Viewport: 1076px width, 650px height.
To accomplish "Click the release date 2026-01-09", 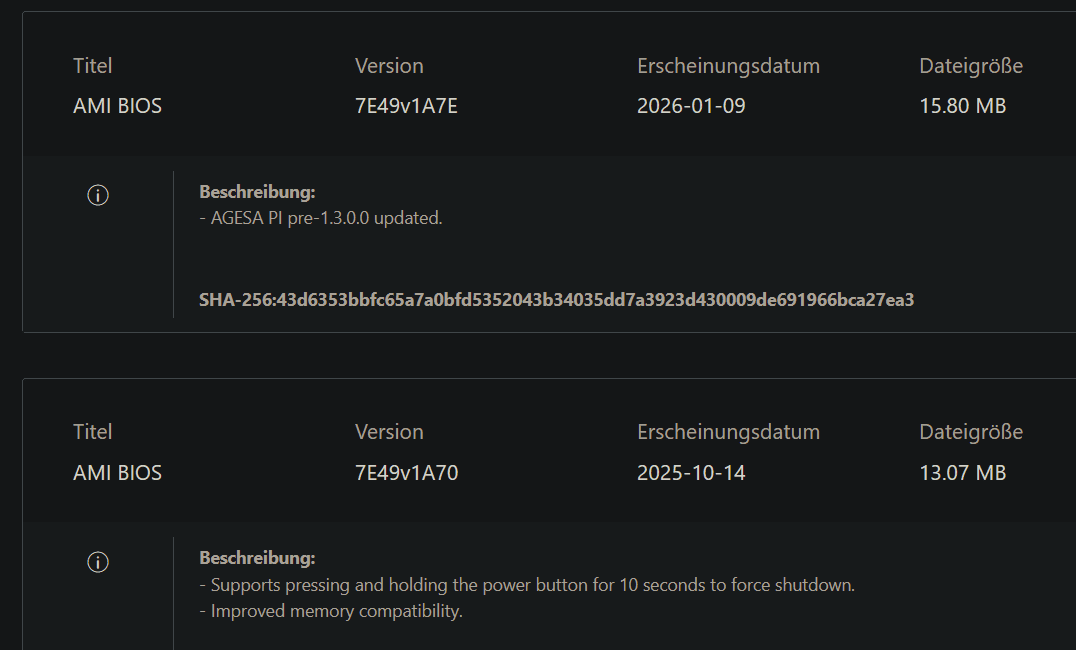I will (x=691, y=106).
